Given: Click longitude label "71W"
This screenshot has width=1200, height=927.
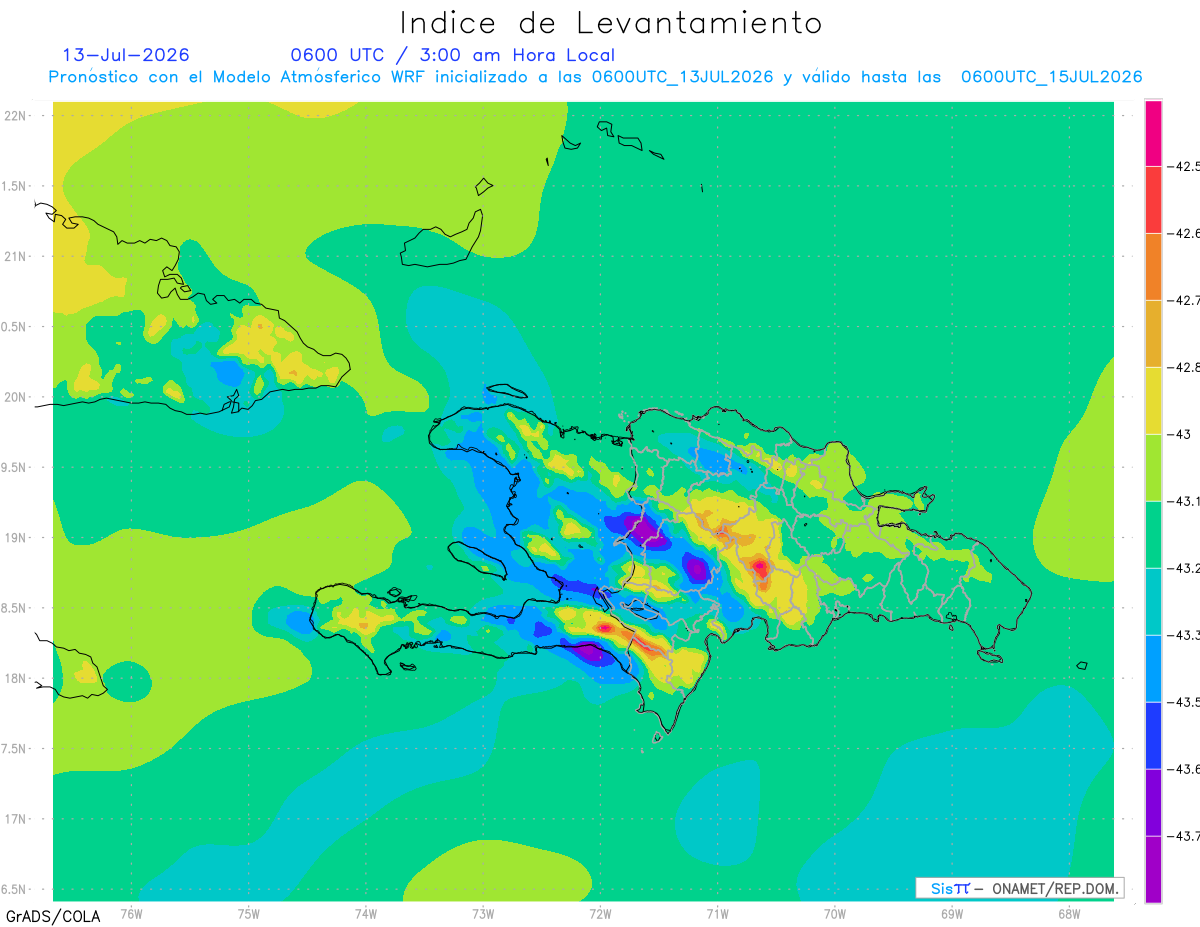Looking at the screenshot, I should pos(717,913).
